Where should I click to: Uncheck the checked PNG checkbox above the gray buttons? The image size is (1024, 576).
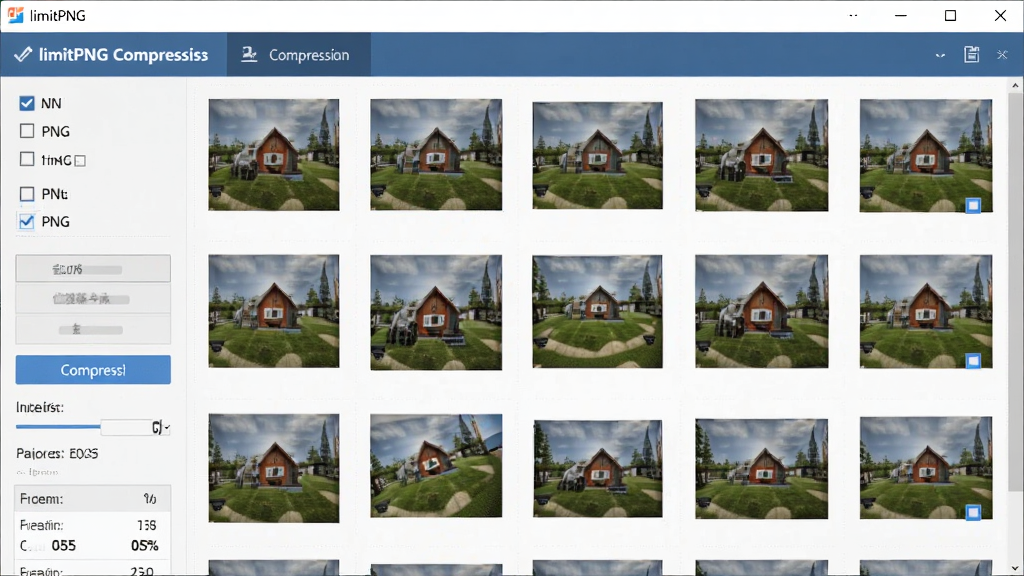tap(27, 222)
